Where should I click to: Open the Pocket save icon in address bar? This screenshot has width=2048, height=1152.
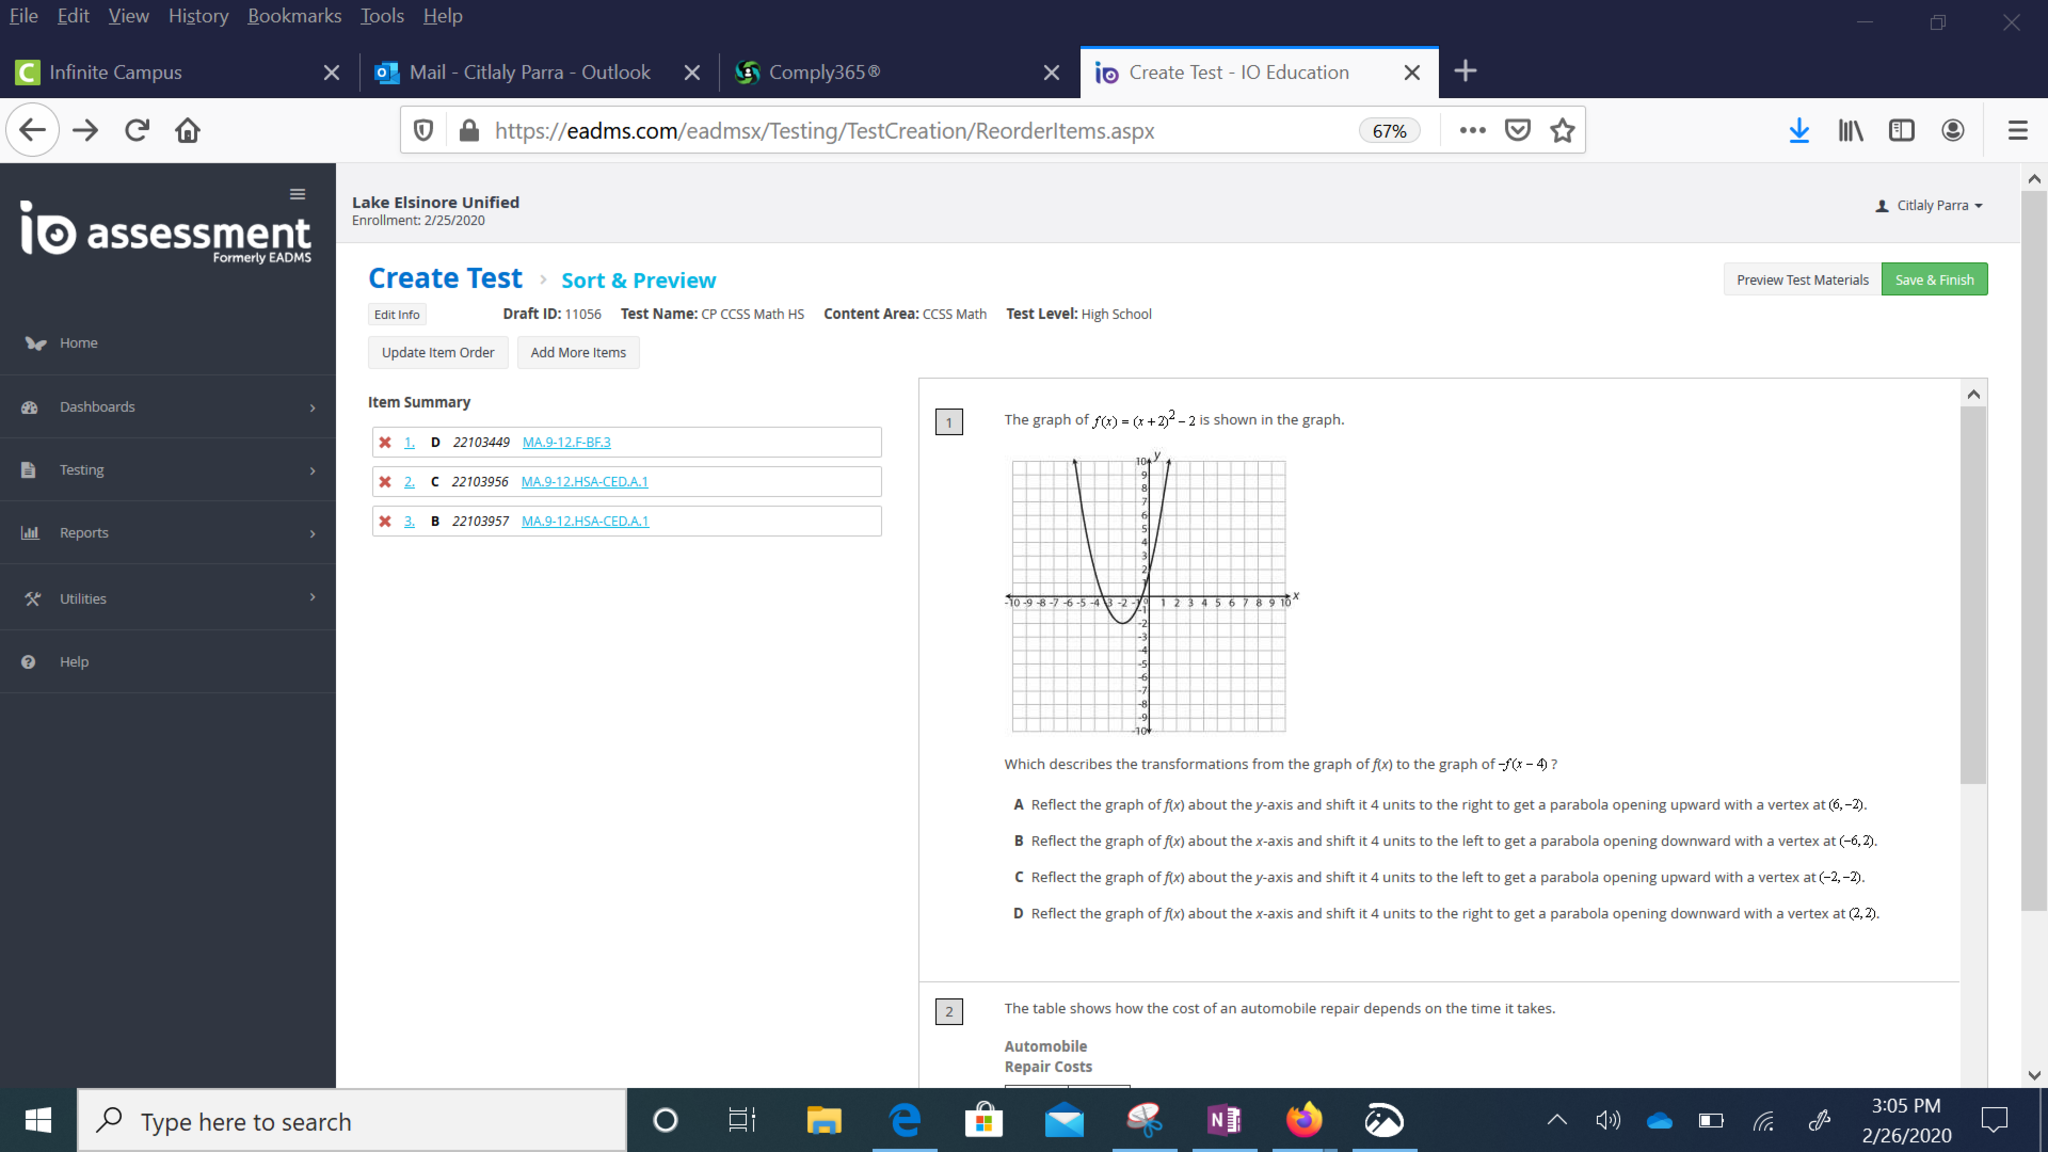pos(1517,130)
